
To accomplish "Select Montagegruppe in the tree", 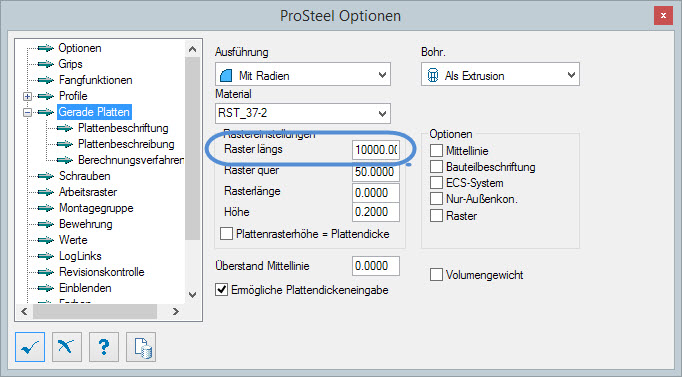I will (x=96, y=208).
